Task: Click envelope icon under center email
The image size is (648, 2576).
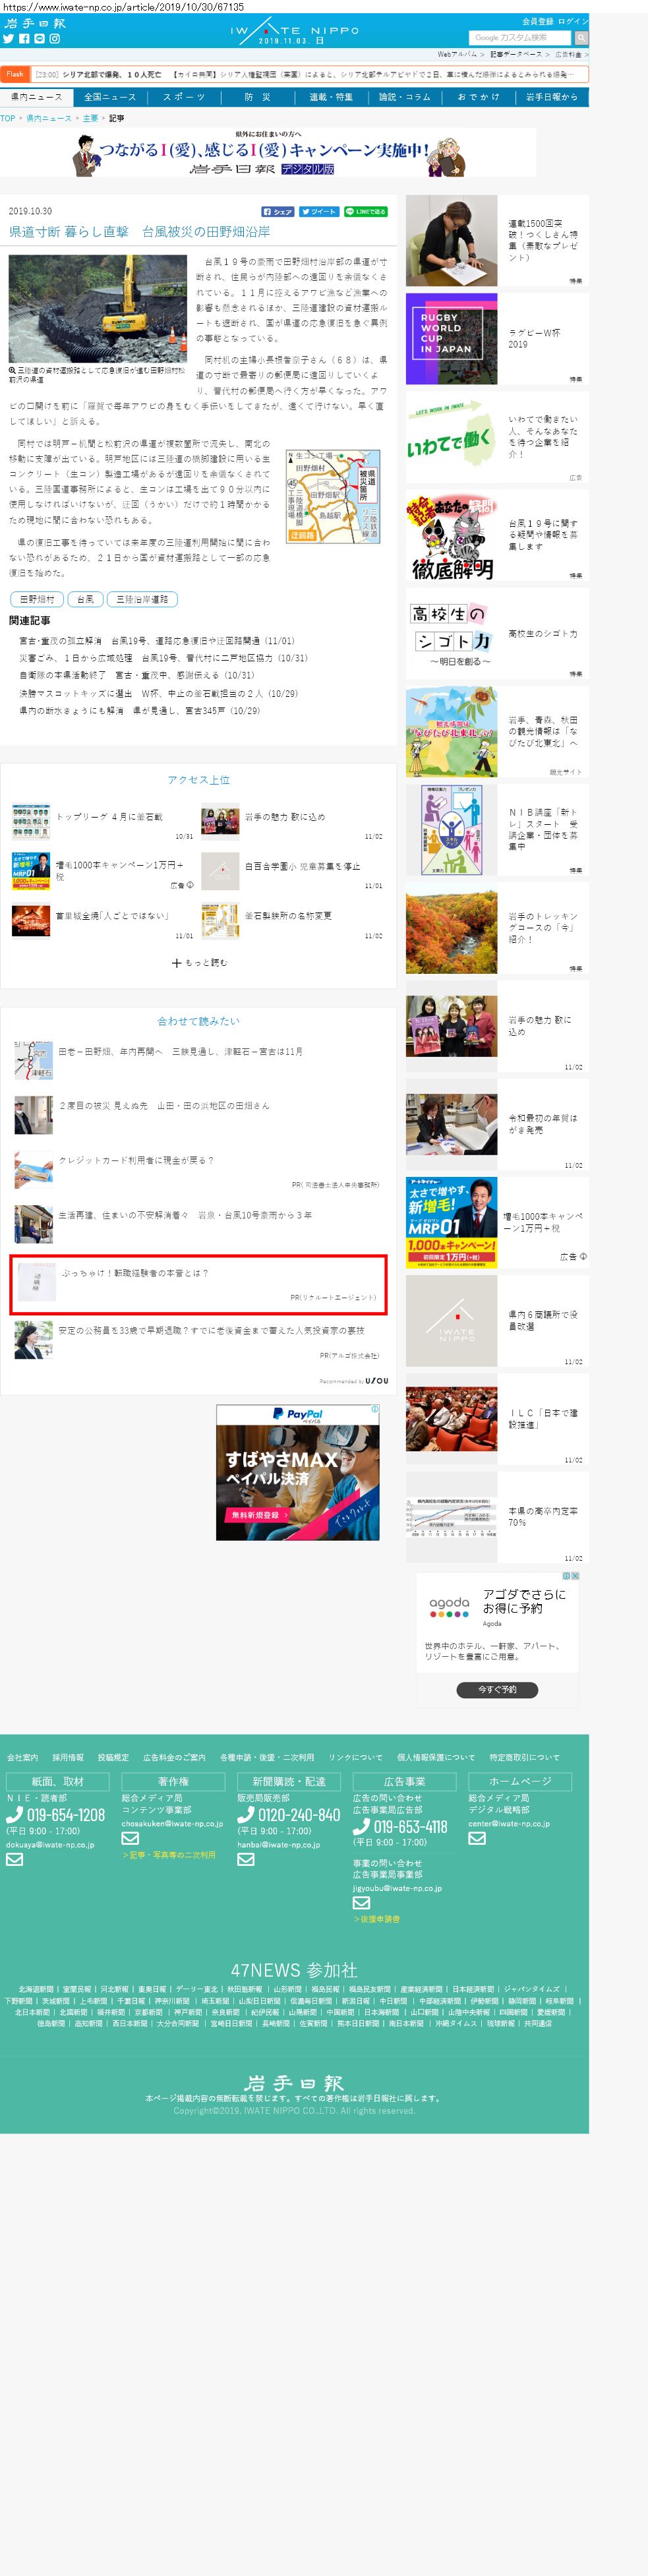Action: click(x=477, y=1838)
